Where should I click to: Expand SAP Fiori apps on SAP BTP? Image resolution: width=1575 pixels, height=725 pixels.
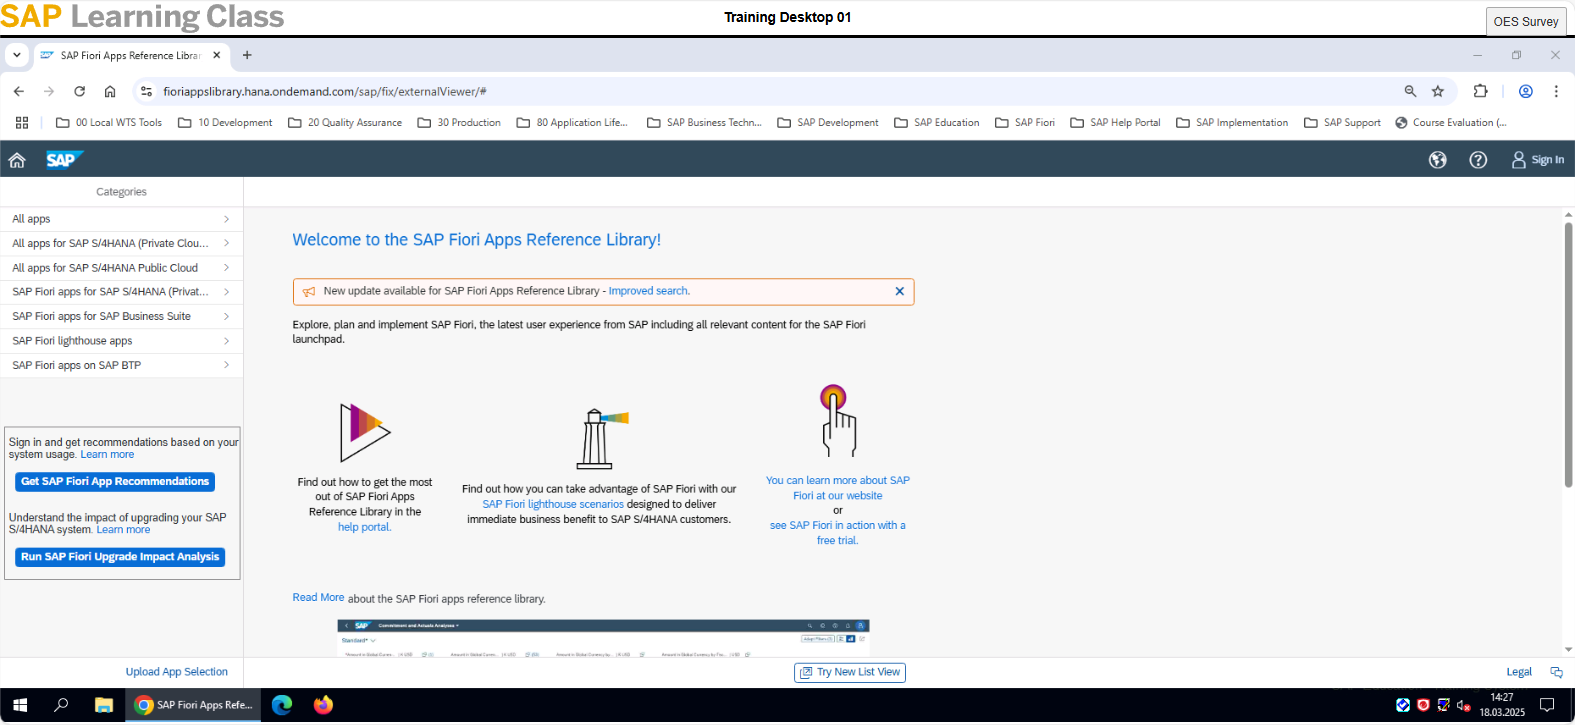[121, 366]
